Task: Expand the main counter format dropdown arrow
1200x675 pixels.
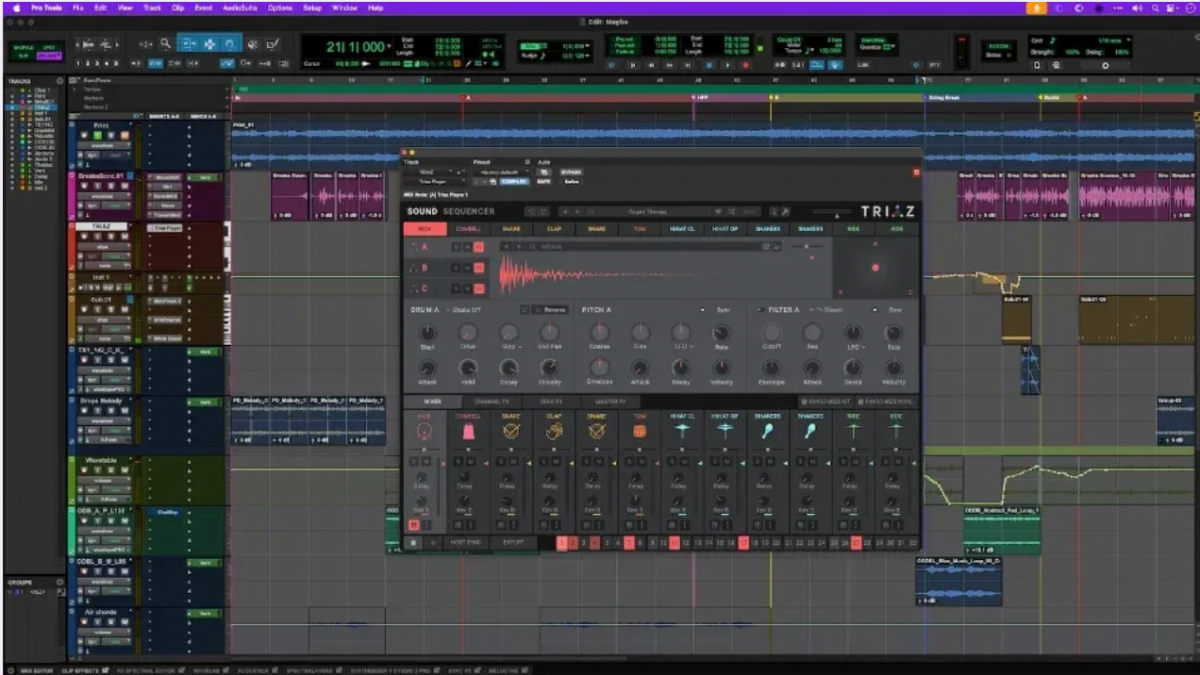Action: pyautogui.click(x=391, y=47)
